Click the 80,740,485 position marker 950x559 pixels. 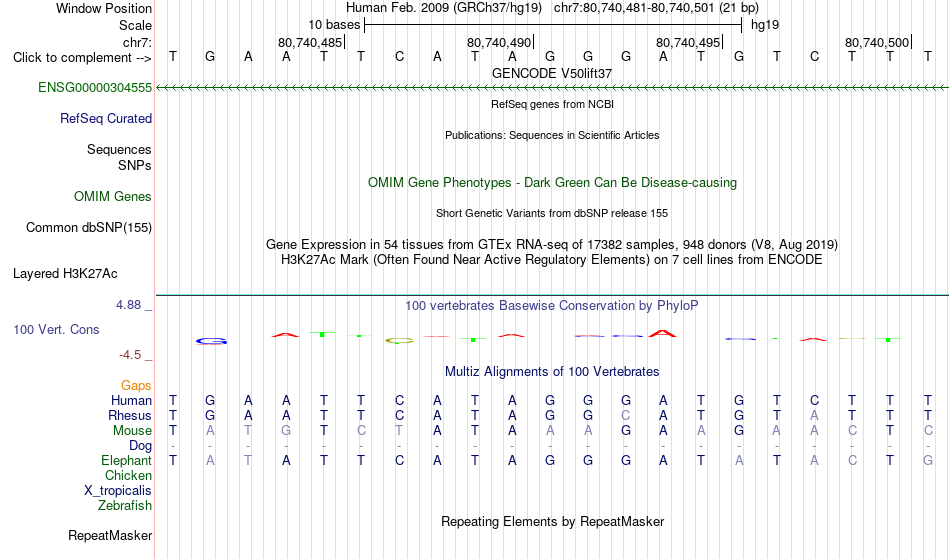311,42
